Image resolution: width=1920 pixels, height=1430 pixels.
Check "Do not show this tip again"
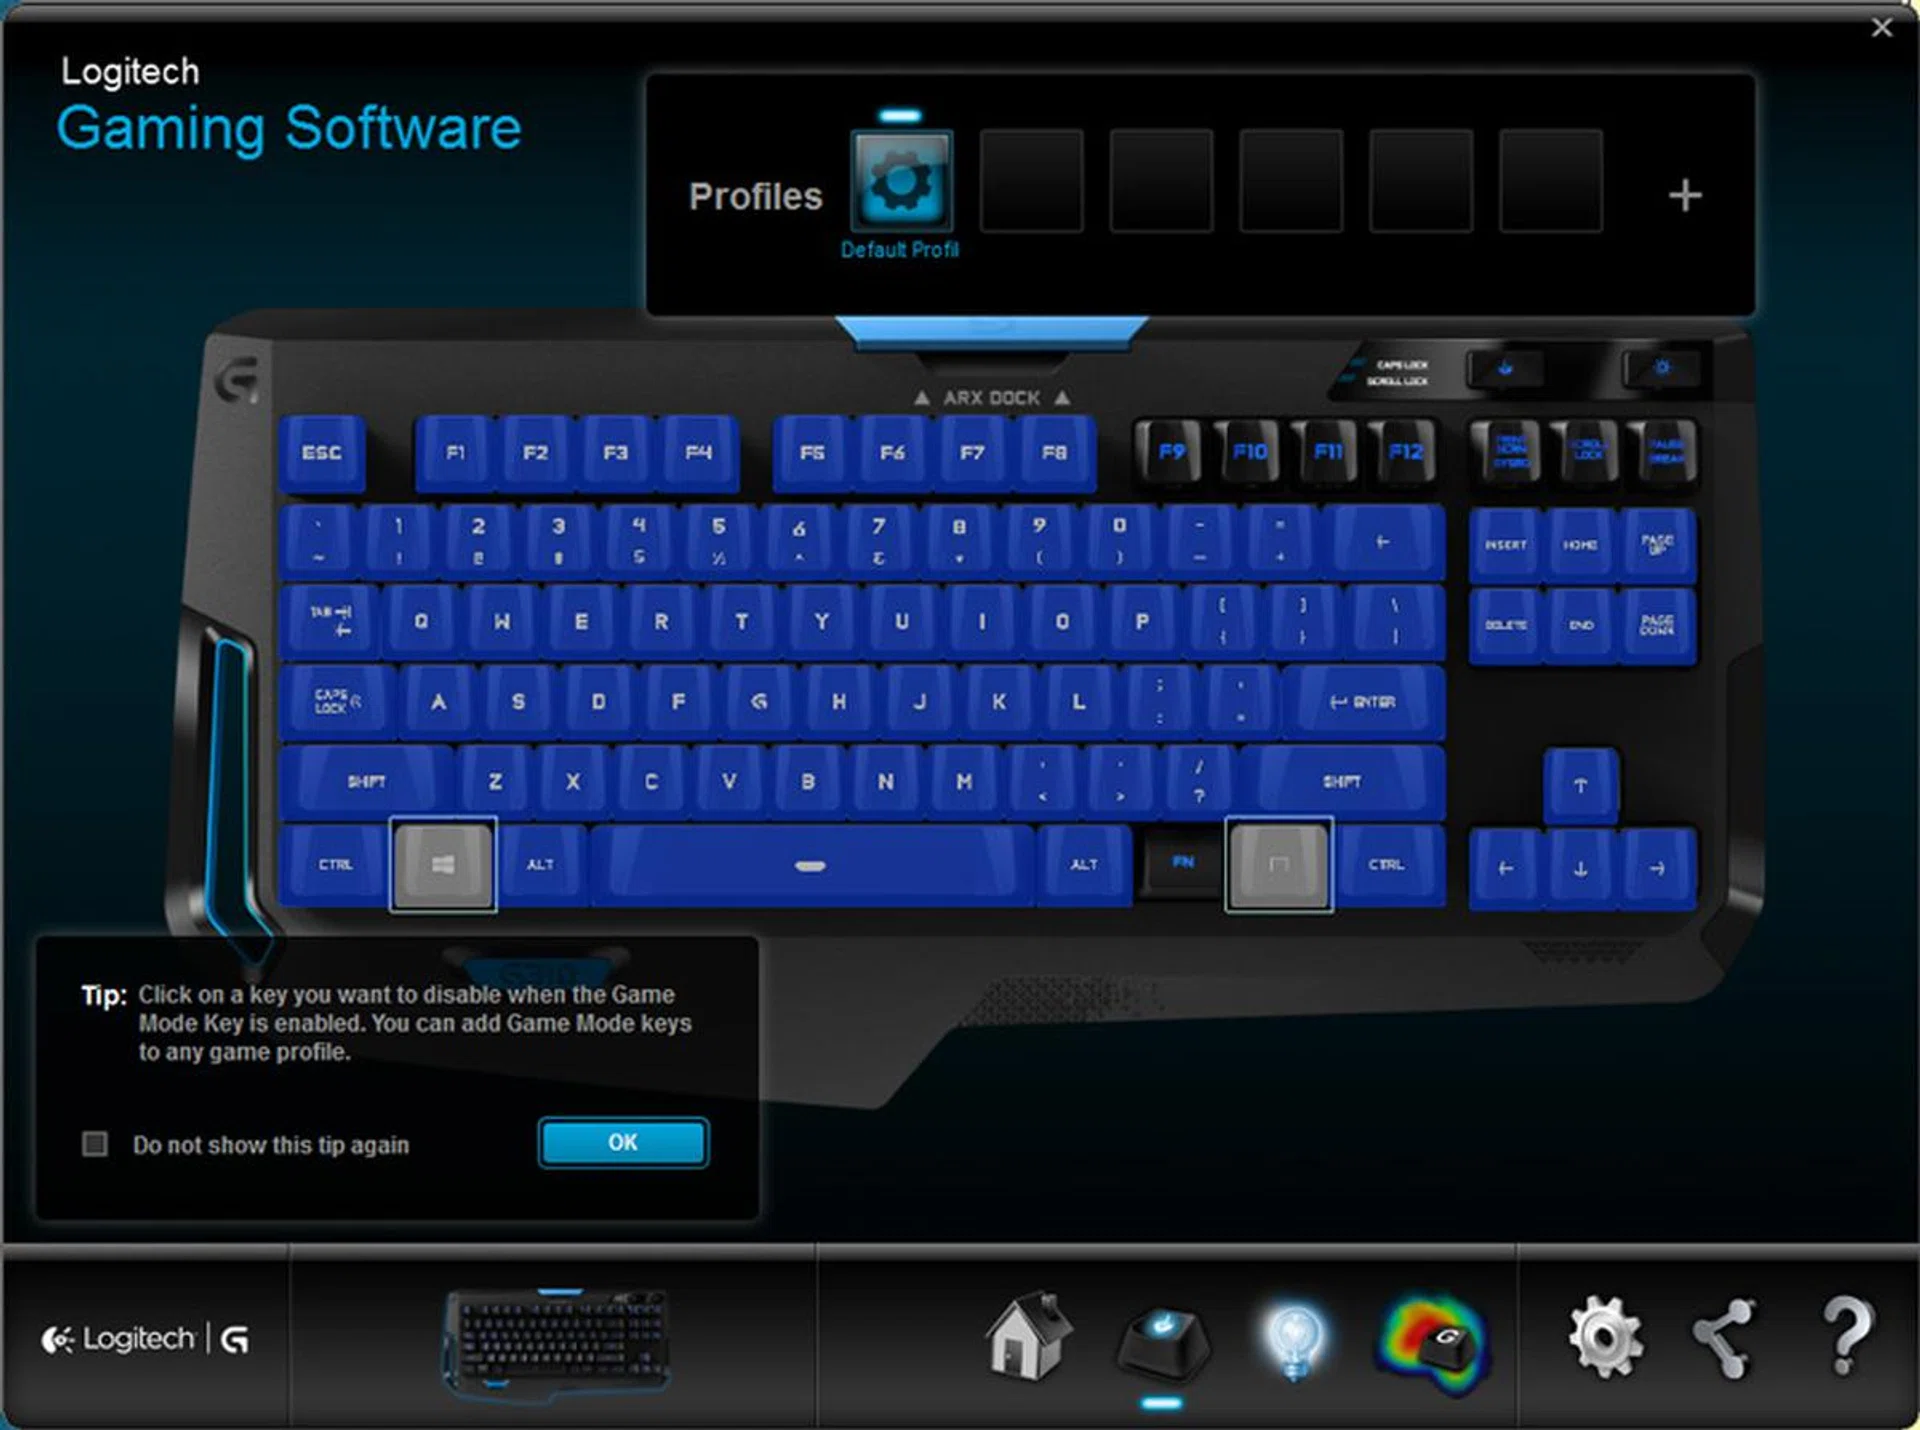[95, 1143]
